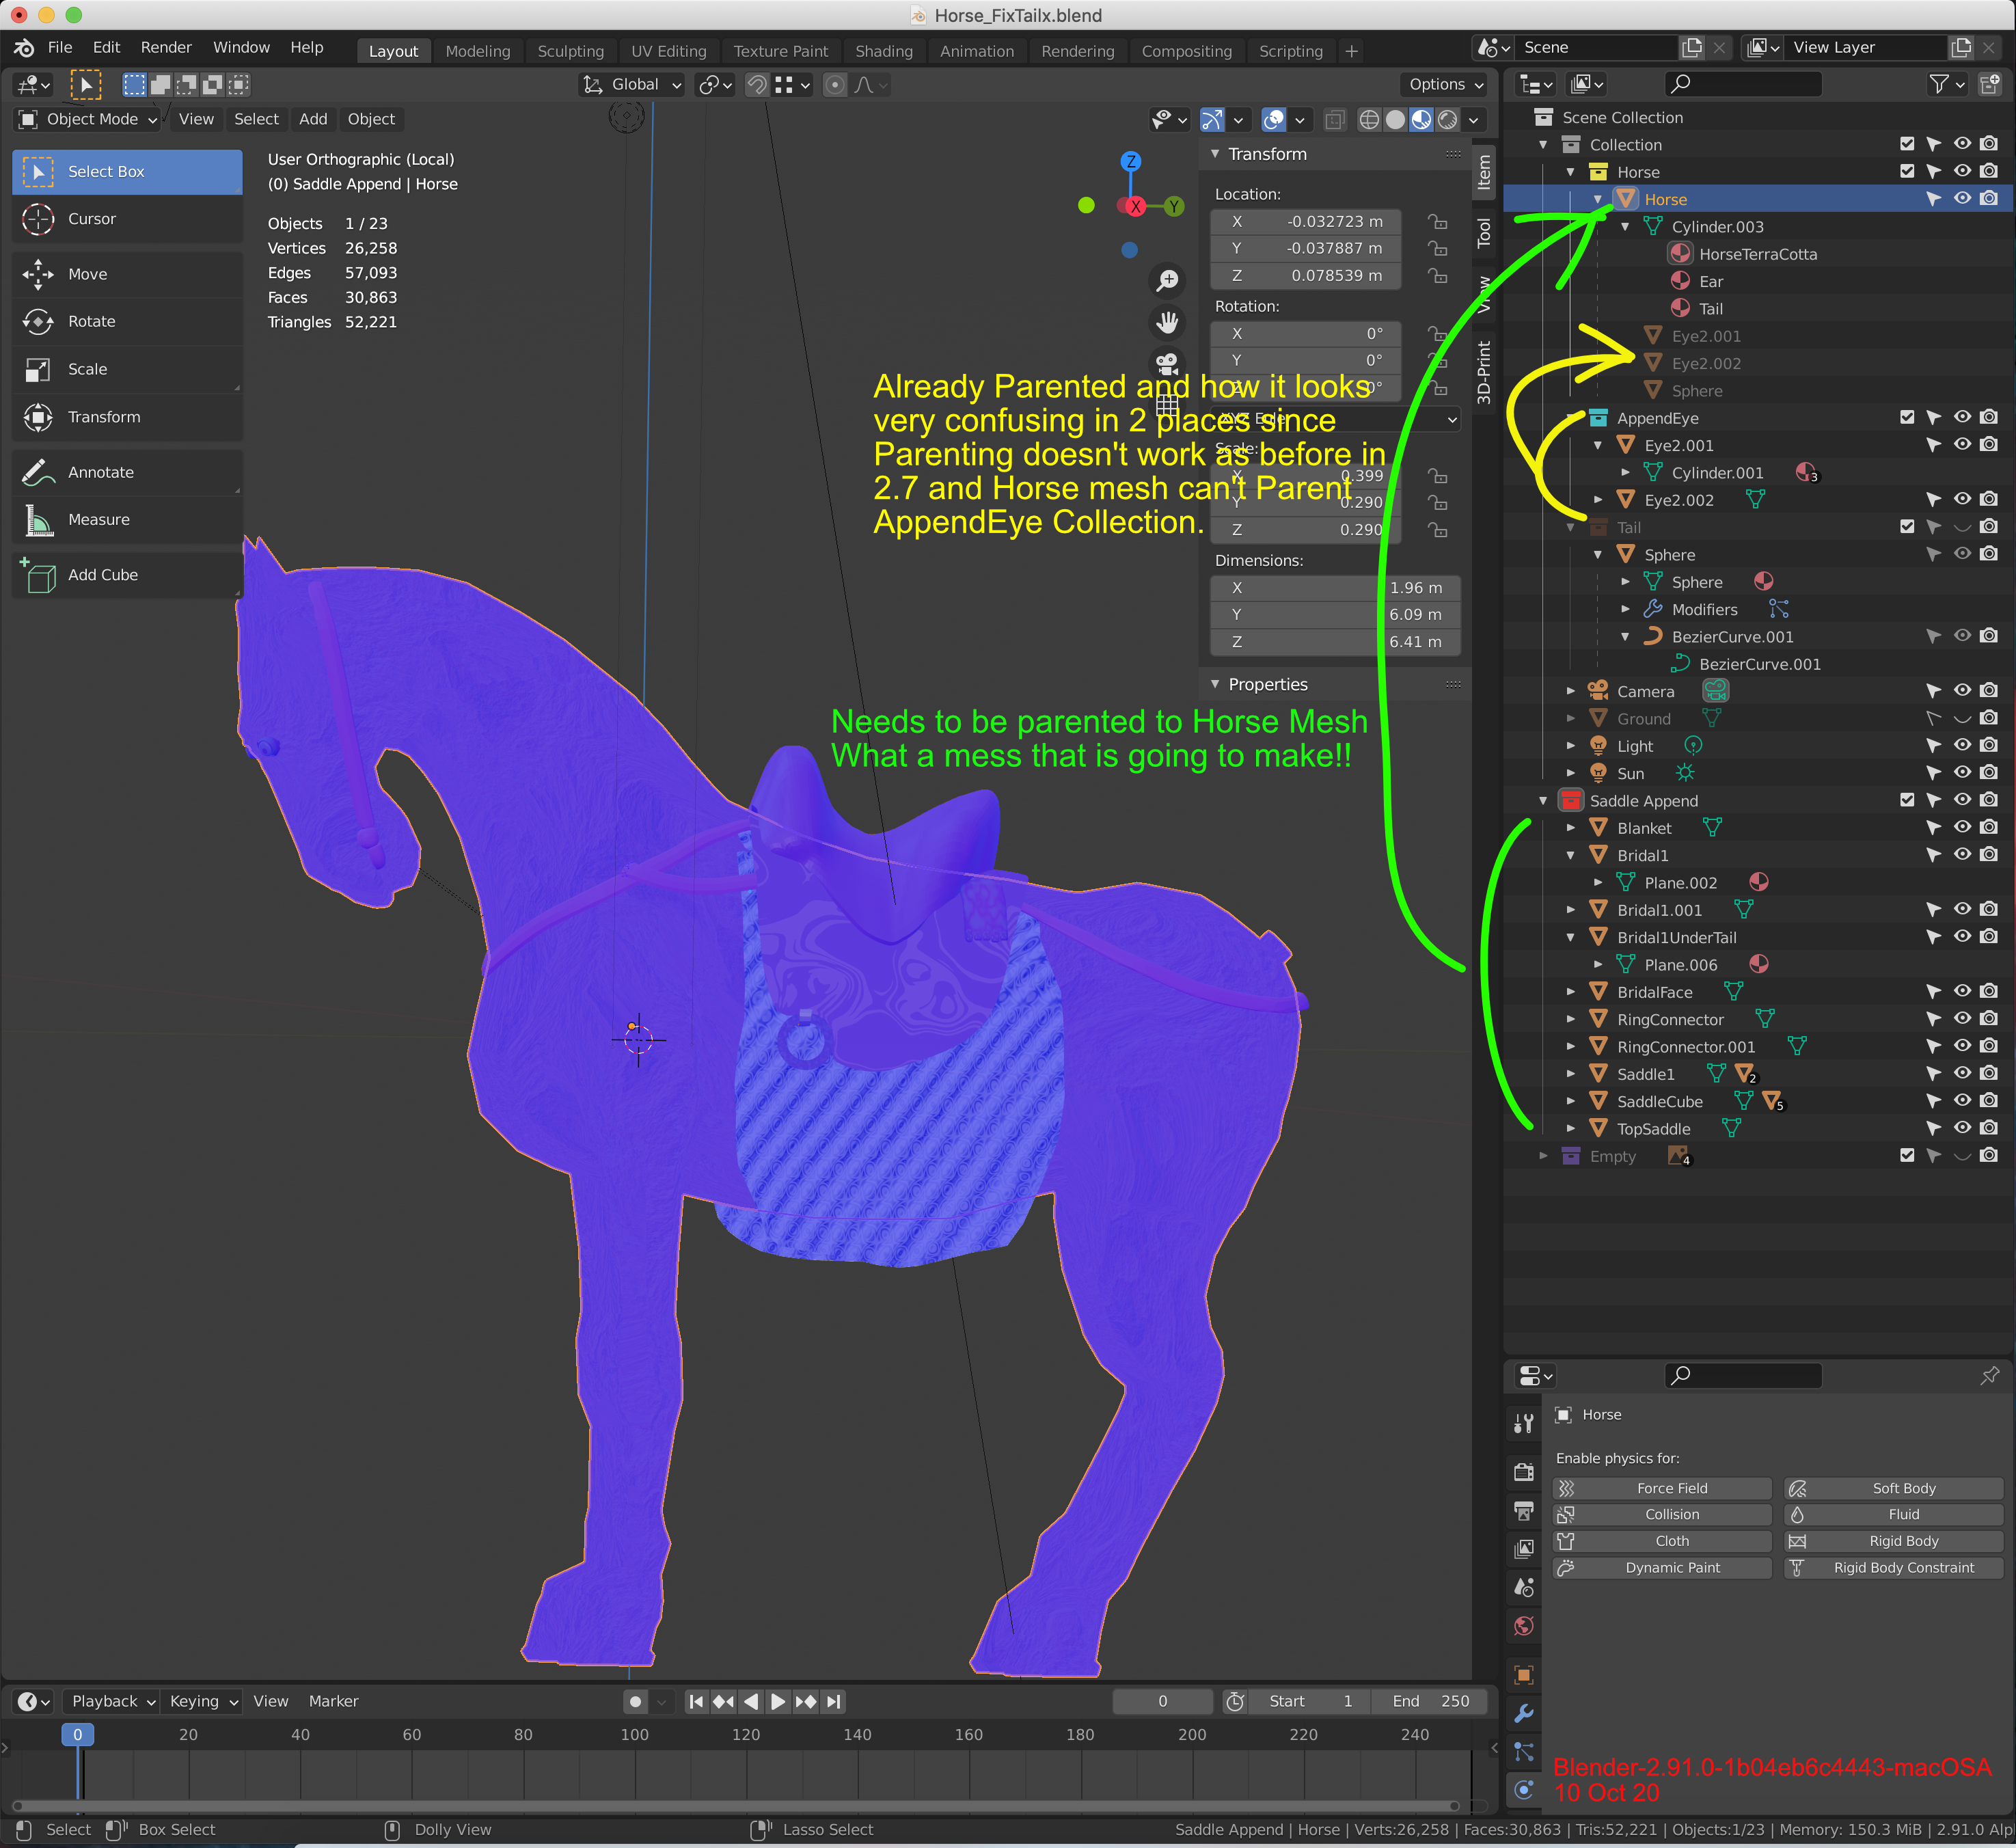
Task: Click the play animation button
Action: 777,1701
